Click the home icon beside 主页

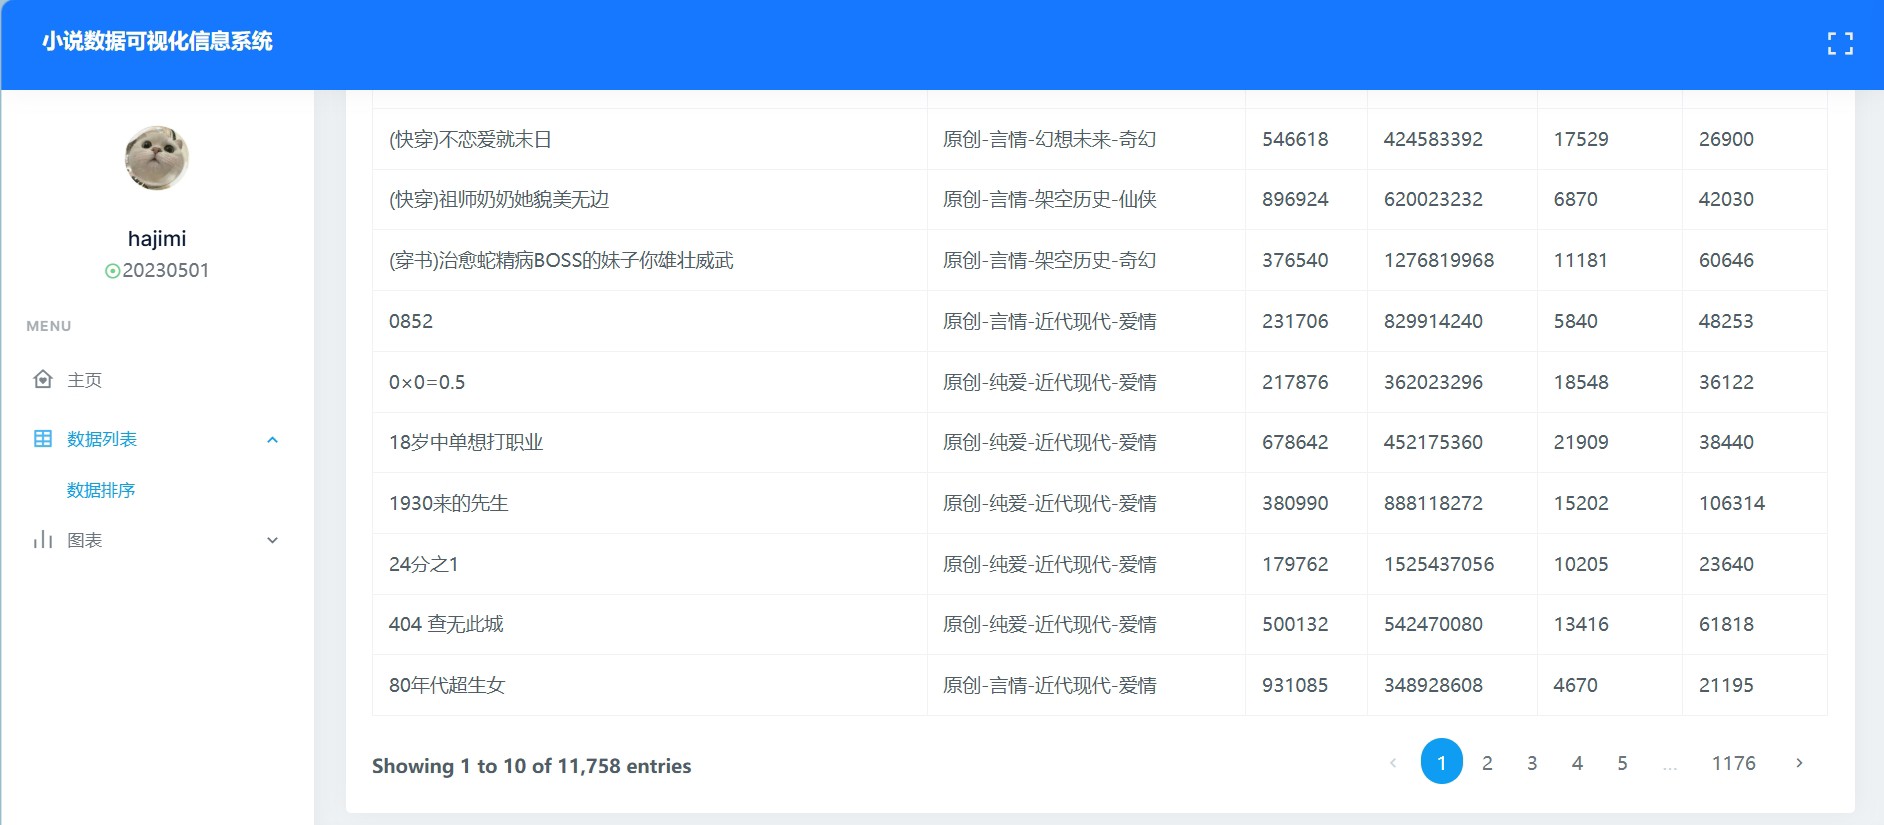pos(43,380)
